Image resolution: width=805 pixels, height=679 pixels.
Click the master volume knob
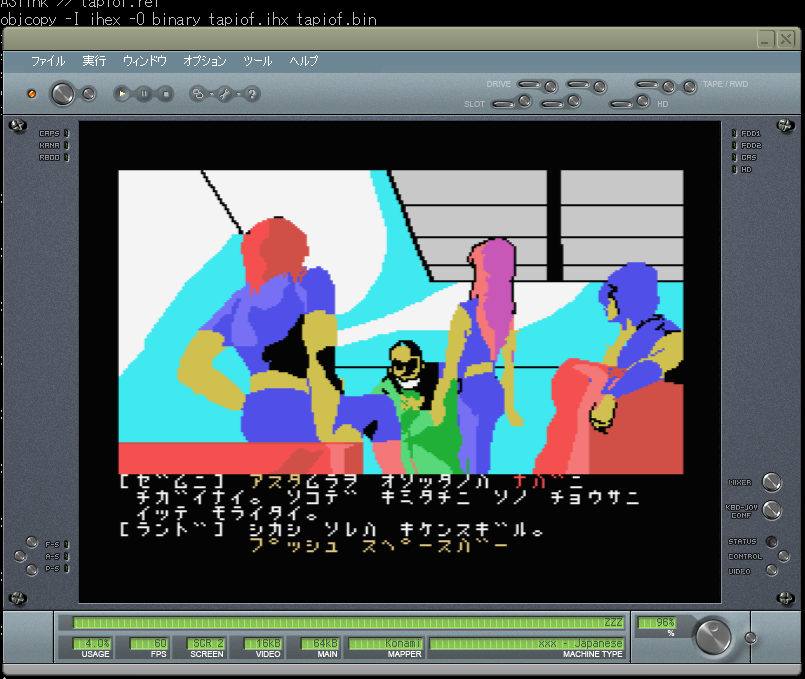point(713,636)
